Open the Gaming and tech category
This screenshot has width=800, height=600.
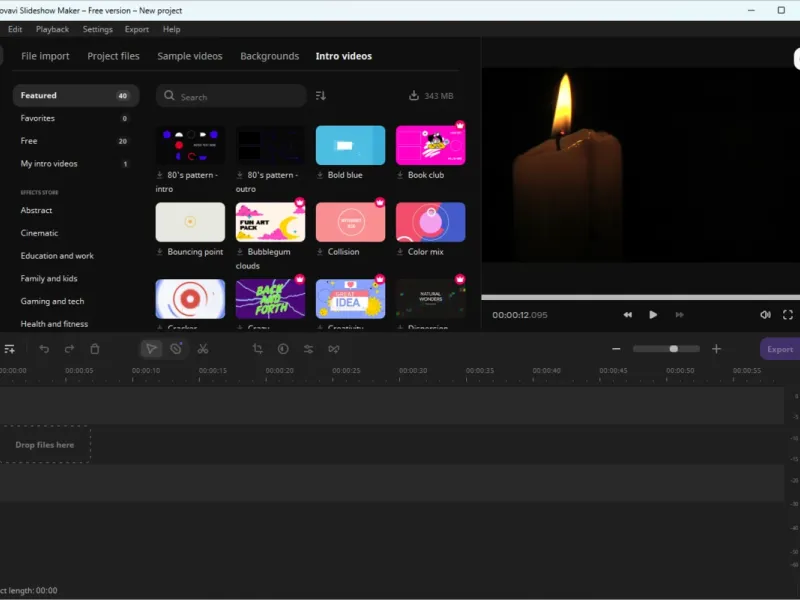52,302
